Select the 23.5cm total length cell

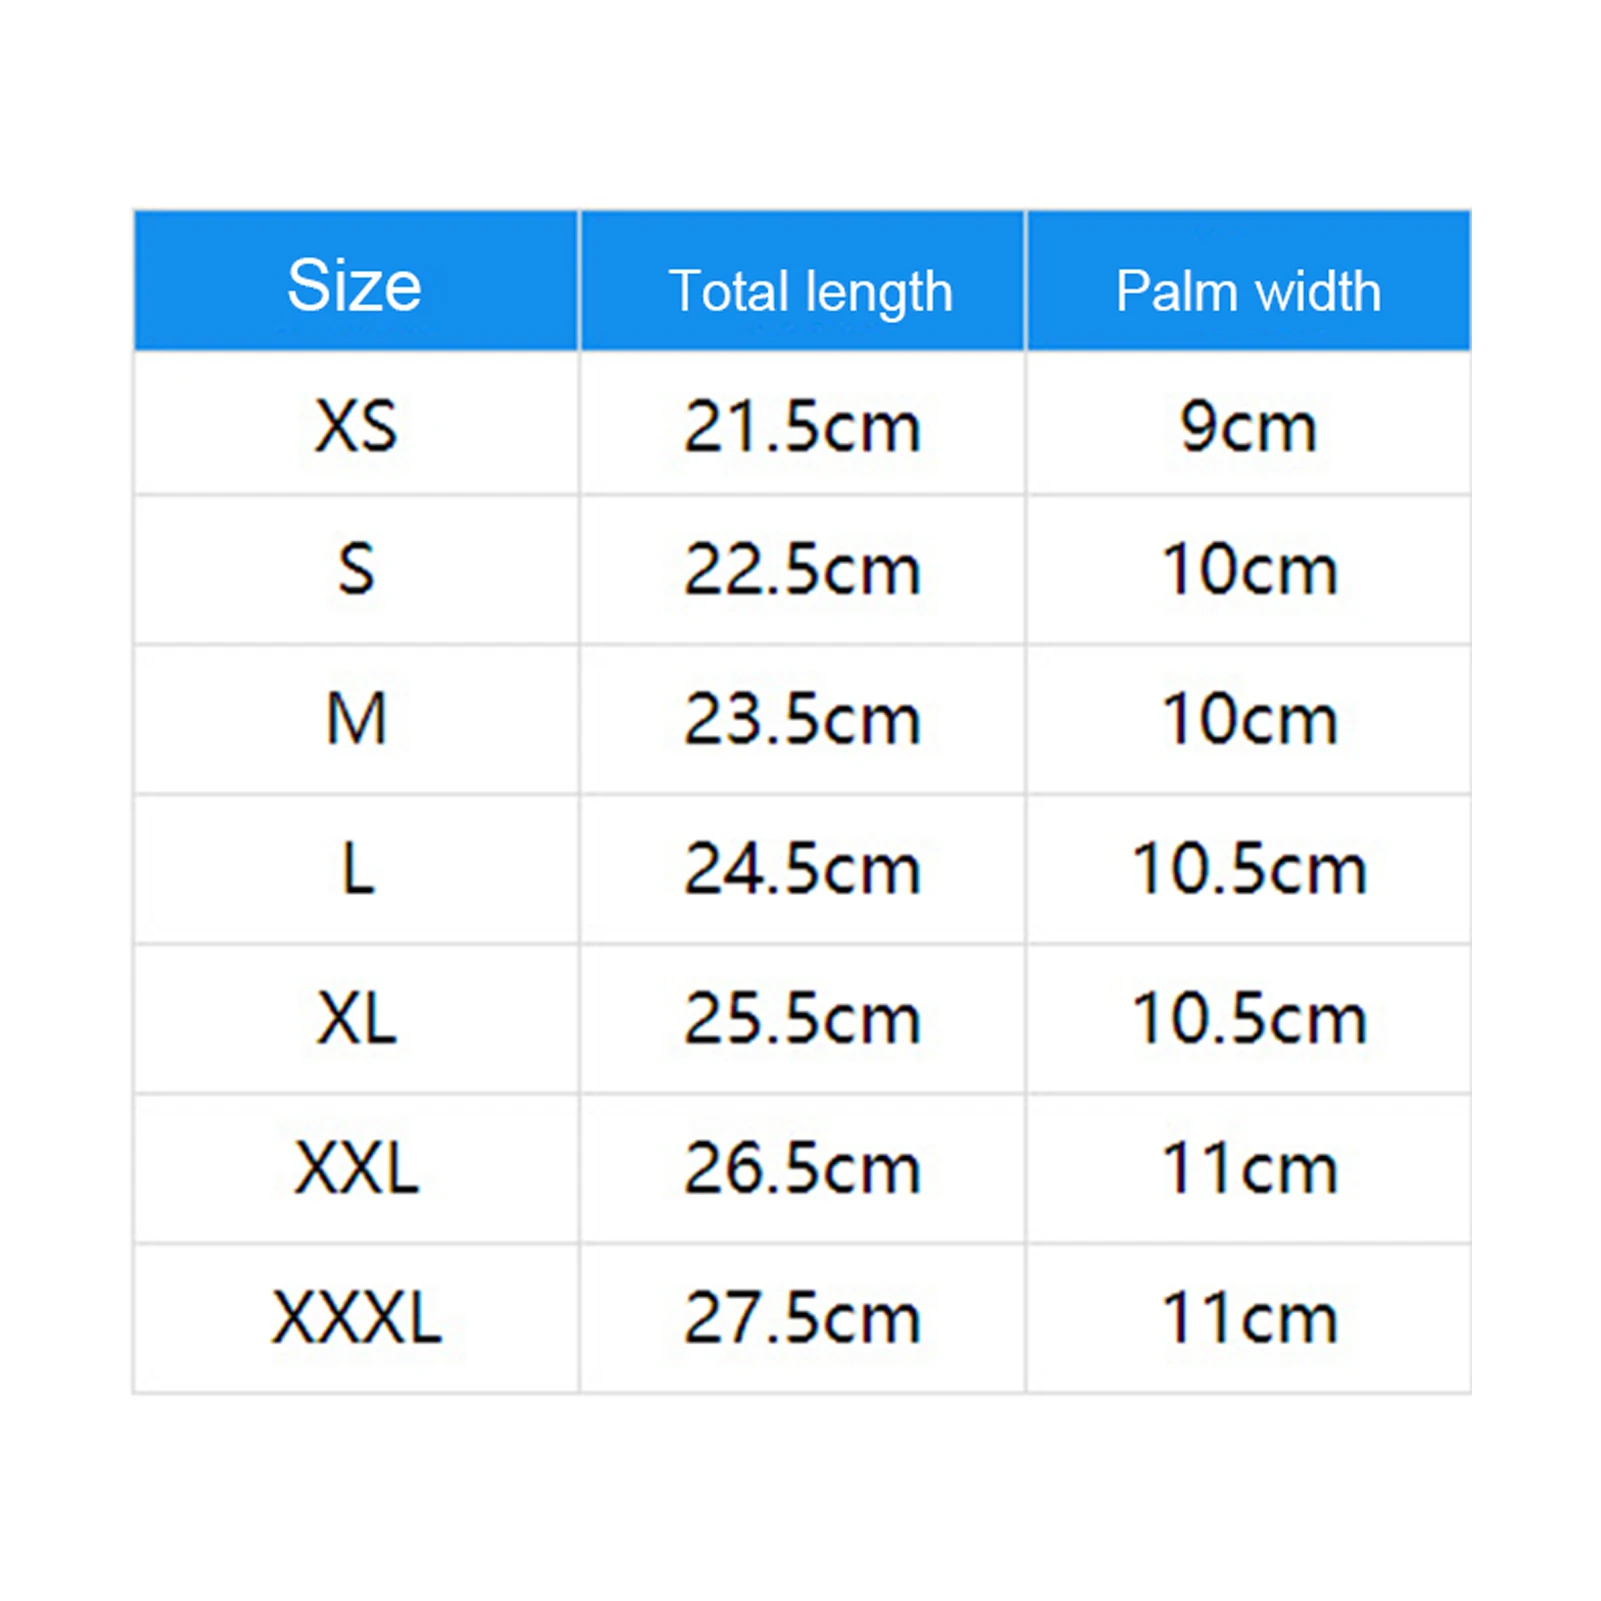(x=802, y=719)
